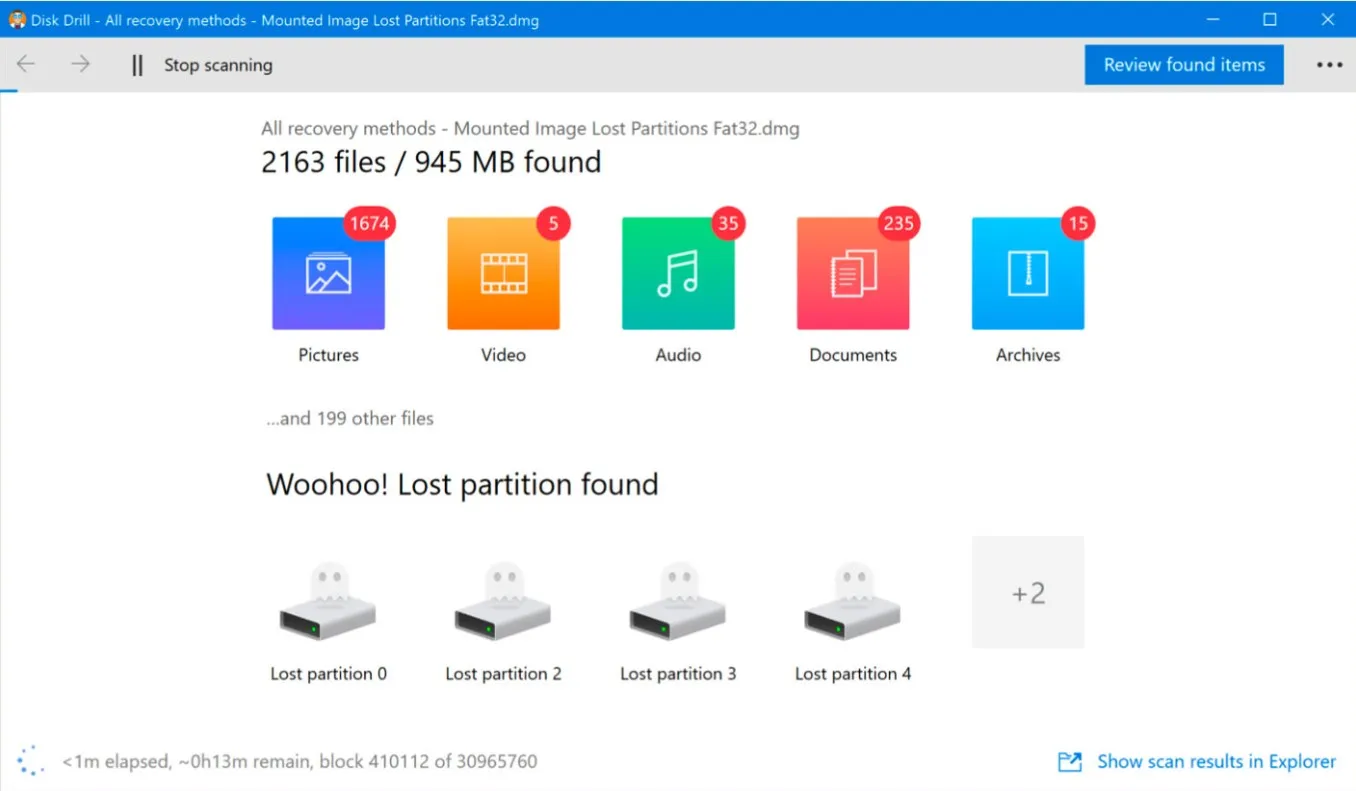This screenshot has height=791, width=1356.
Task: Open the Archives category tile
Action: [1028, 274]
